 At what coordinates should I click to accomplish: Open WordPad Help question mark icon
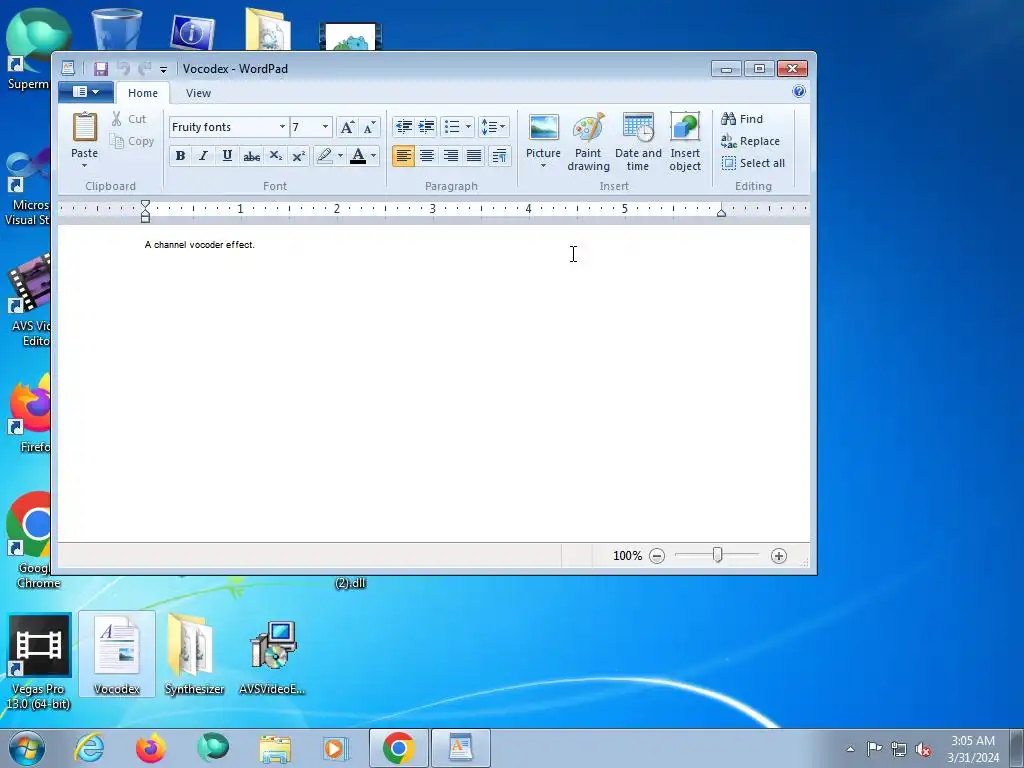(x=798, y=91)
